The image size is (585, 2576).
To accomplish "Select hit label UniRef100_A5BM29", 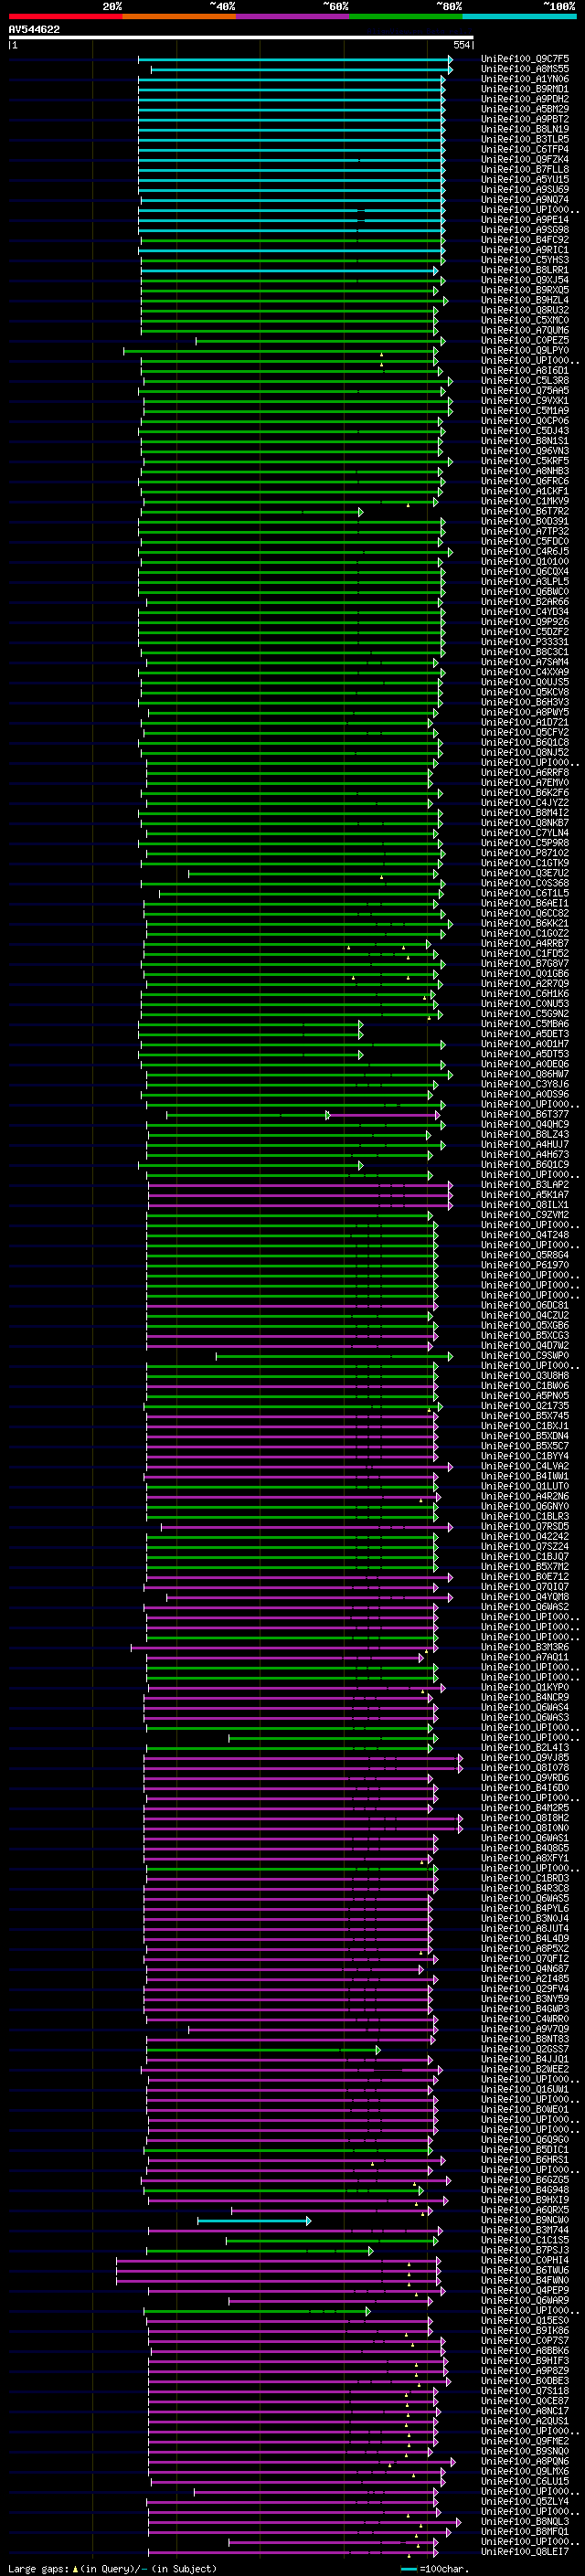I will [x=525, y=109].
